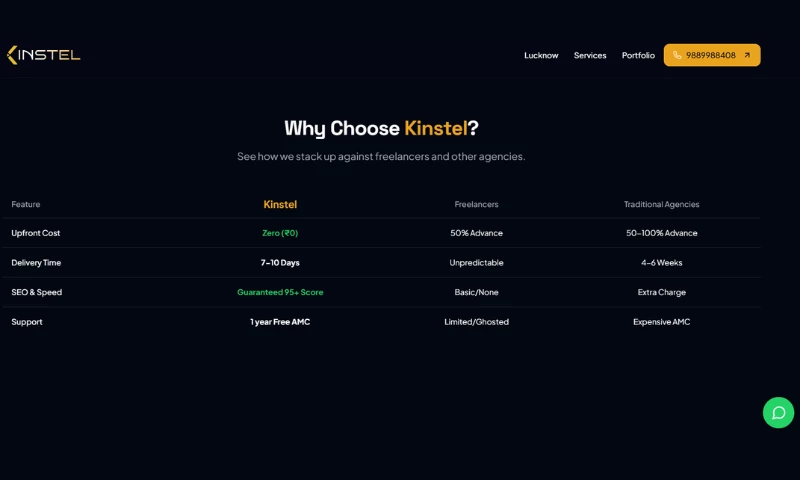This screenshot has height=480, width=800.
Task: Click the phone handset icon in the call button
Action: (x=677, y=55)
